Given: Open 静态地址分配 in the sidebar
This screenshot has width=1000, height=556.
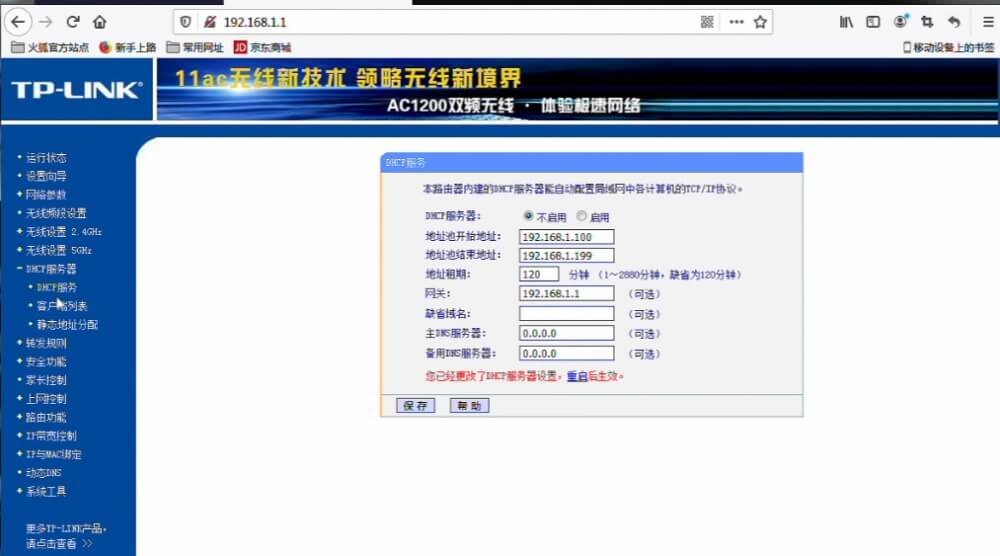Looking at the screenshot, I should click(67, 324).
